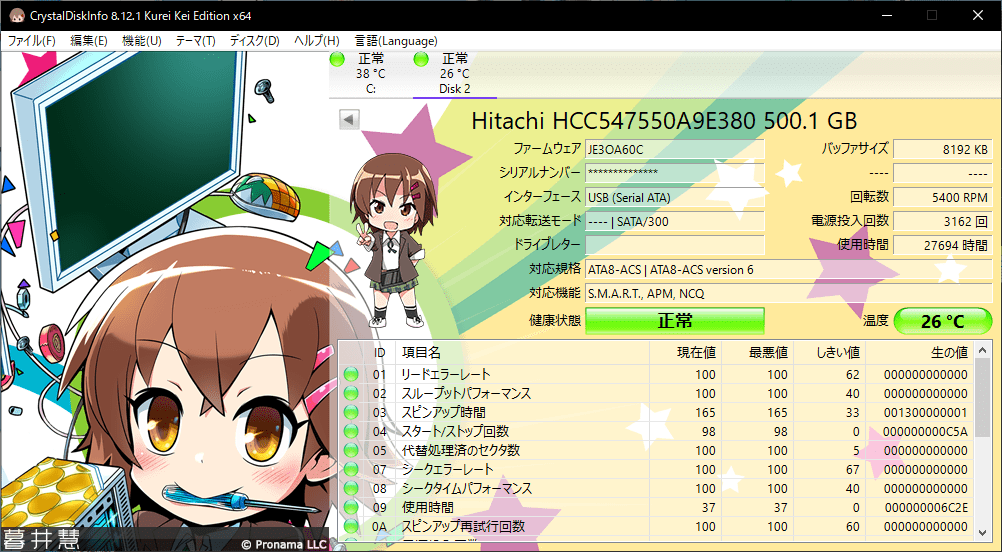Open the テーマ(T) menu
Screen dimensions: 1002x552
point(195,41)
